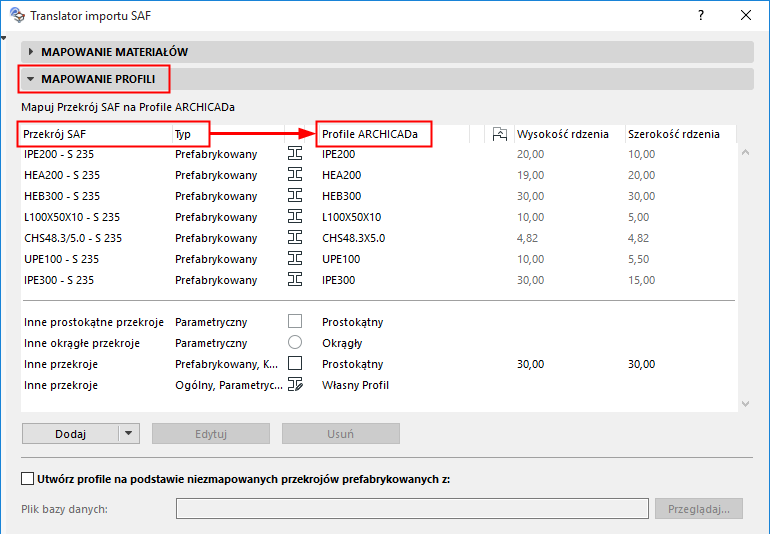Click the Translator importu SAF window icon

[x=17, y=15]
